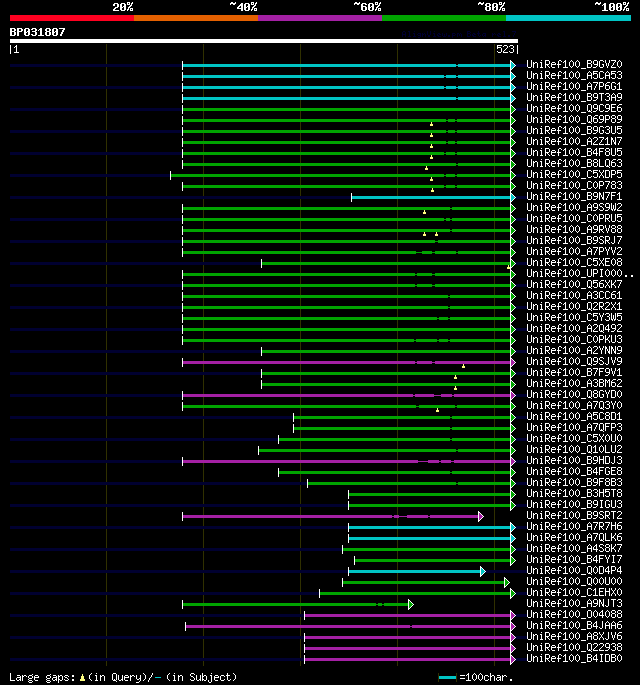Screen dimensions: 640x685
Task: Click the UniRef100_B9GVZ0 hit label
Action: click(574, 65)
